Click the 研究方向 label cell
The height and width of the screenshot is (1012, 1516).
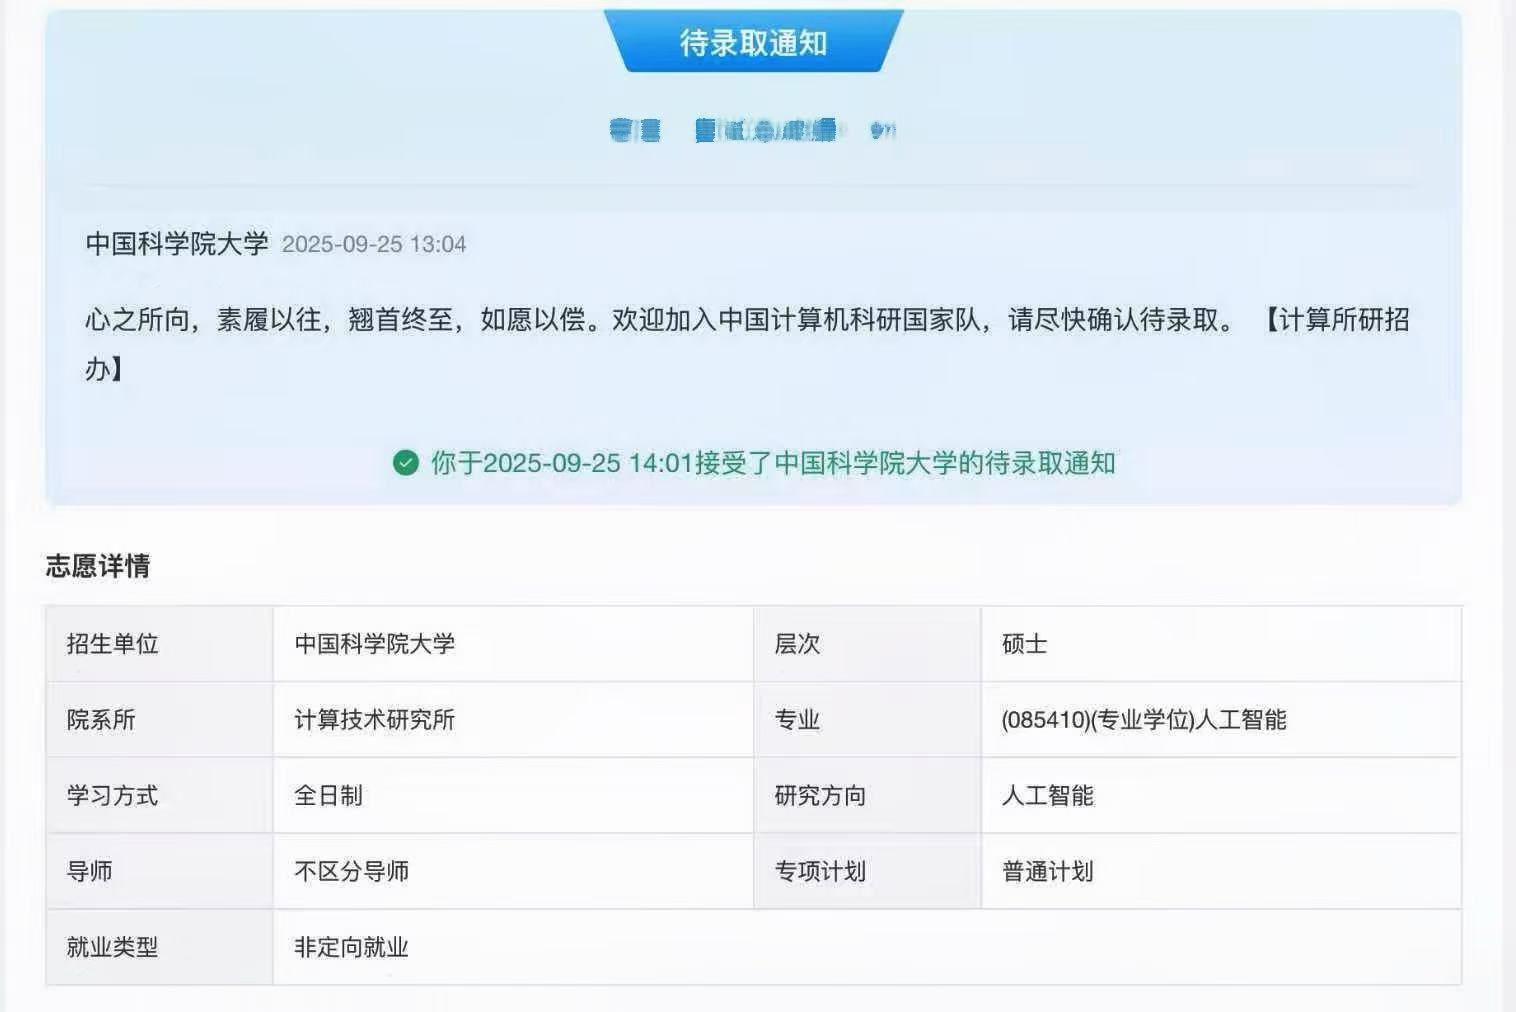click(x=867, y=796)
